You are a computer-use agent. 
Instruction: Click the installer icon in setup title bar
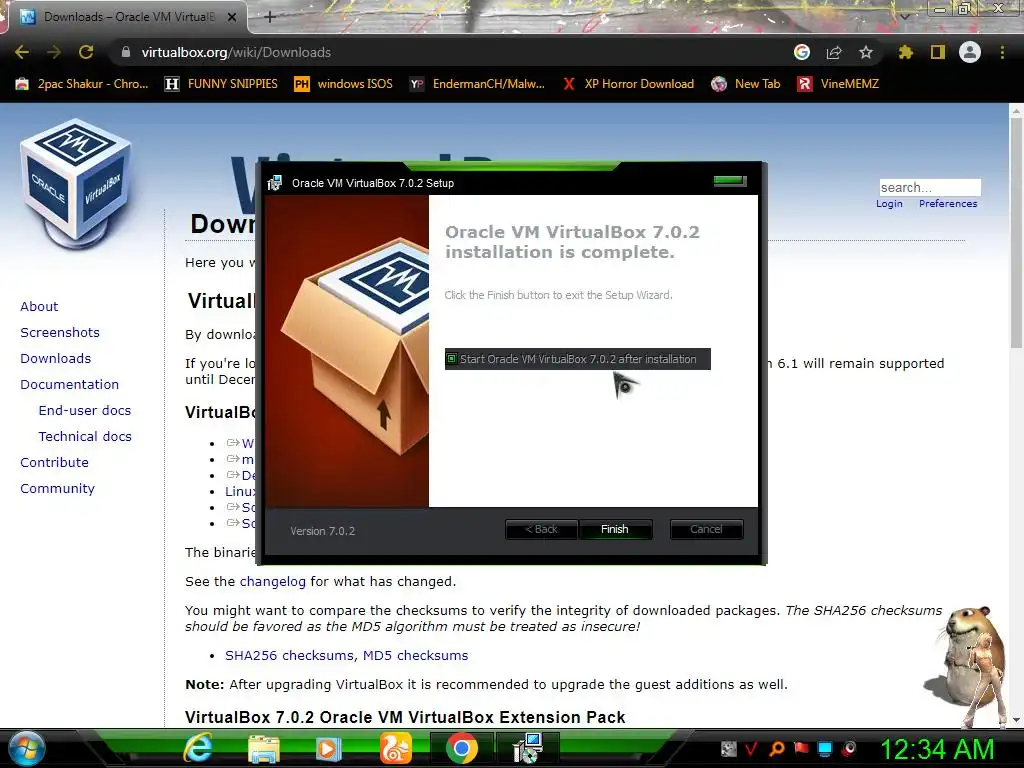point(275,183)
